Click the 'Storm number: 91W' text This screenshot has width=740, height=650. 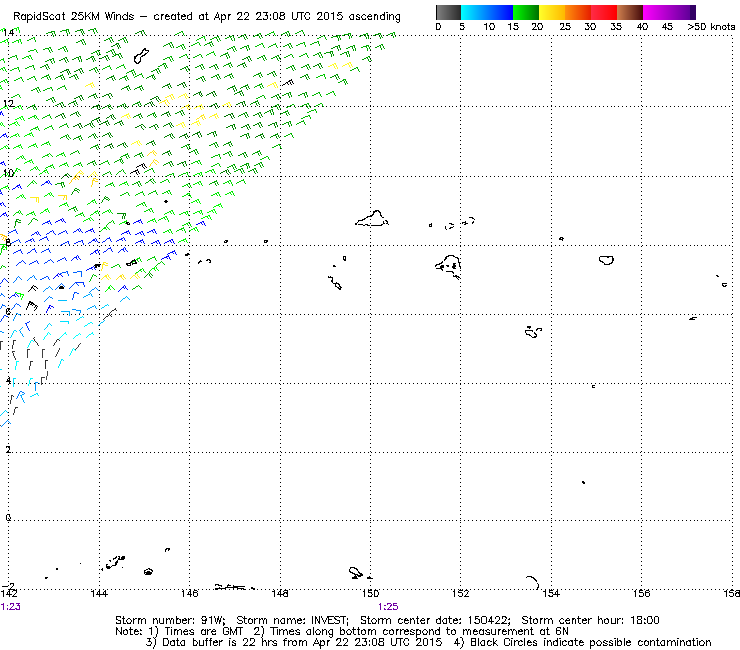coord(170,620)
